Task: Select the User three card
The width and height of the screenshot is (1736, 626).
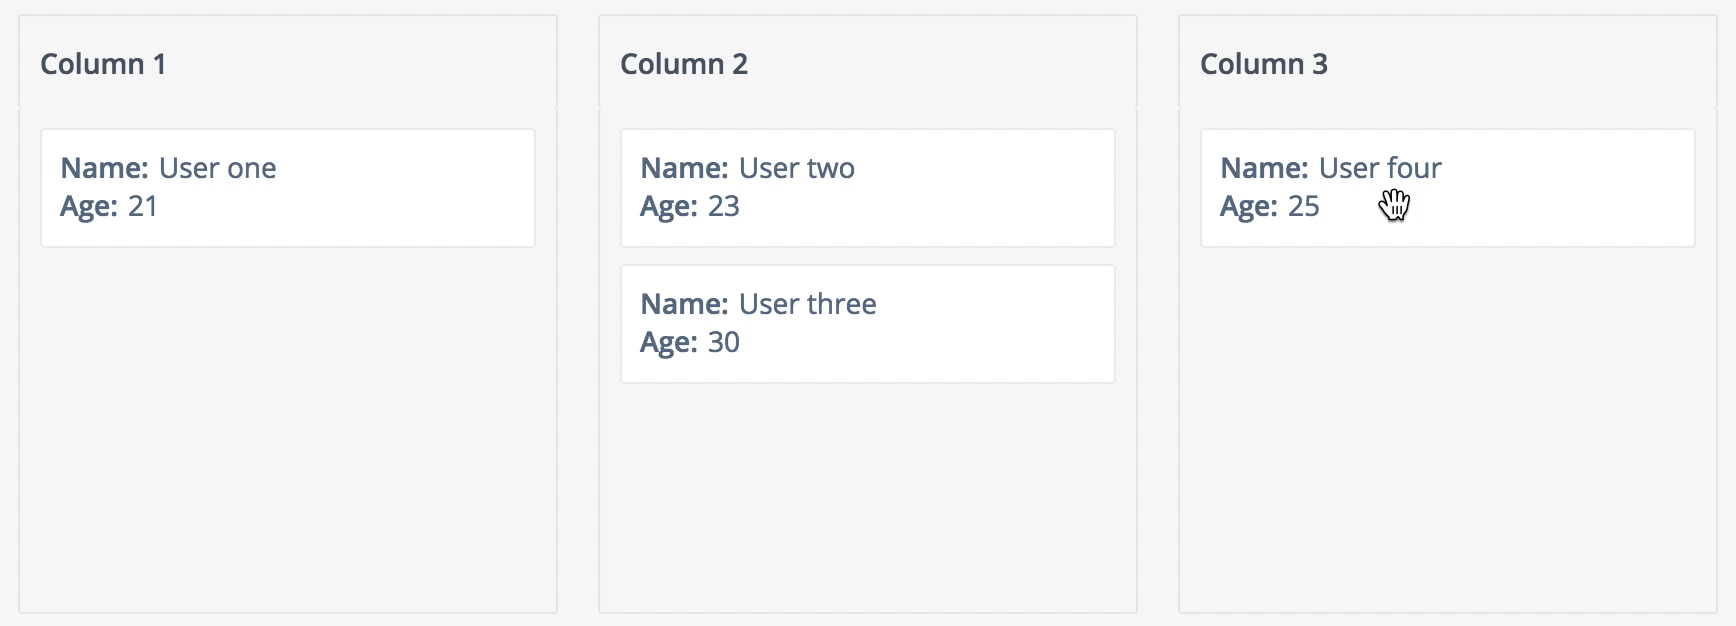Action: pyautogui.click(x=867, y=323)
